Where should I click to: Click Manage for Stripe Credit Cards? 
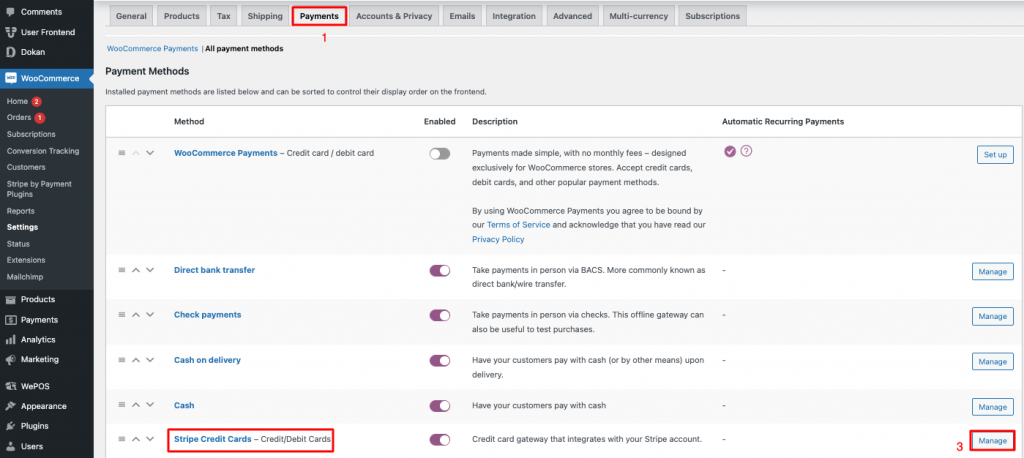[x=993, y=441]
